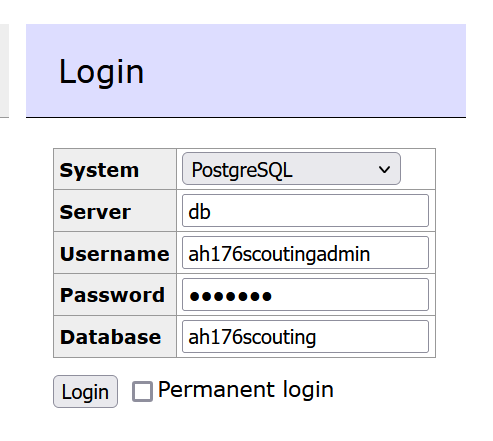Click empty space right of System dropdown

point(418,169)
